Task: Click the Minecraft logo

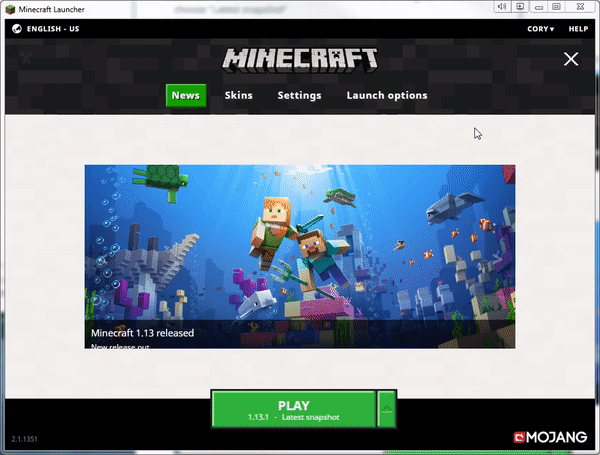Action: [x=300, y=60]
